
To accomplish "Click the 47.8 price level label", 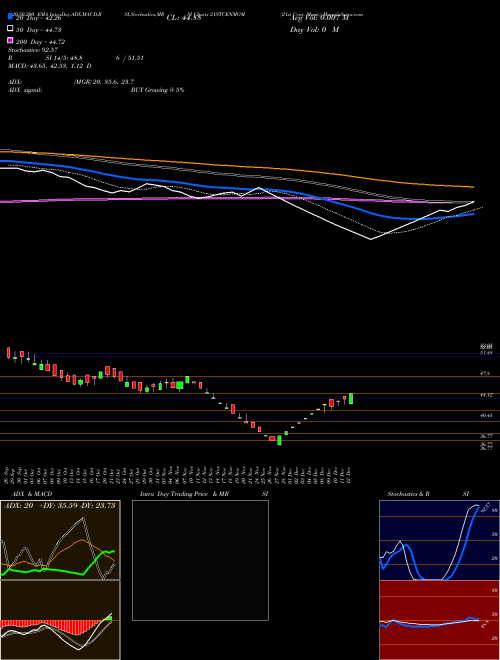I will tap(484, 373).
